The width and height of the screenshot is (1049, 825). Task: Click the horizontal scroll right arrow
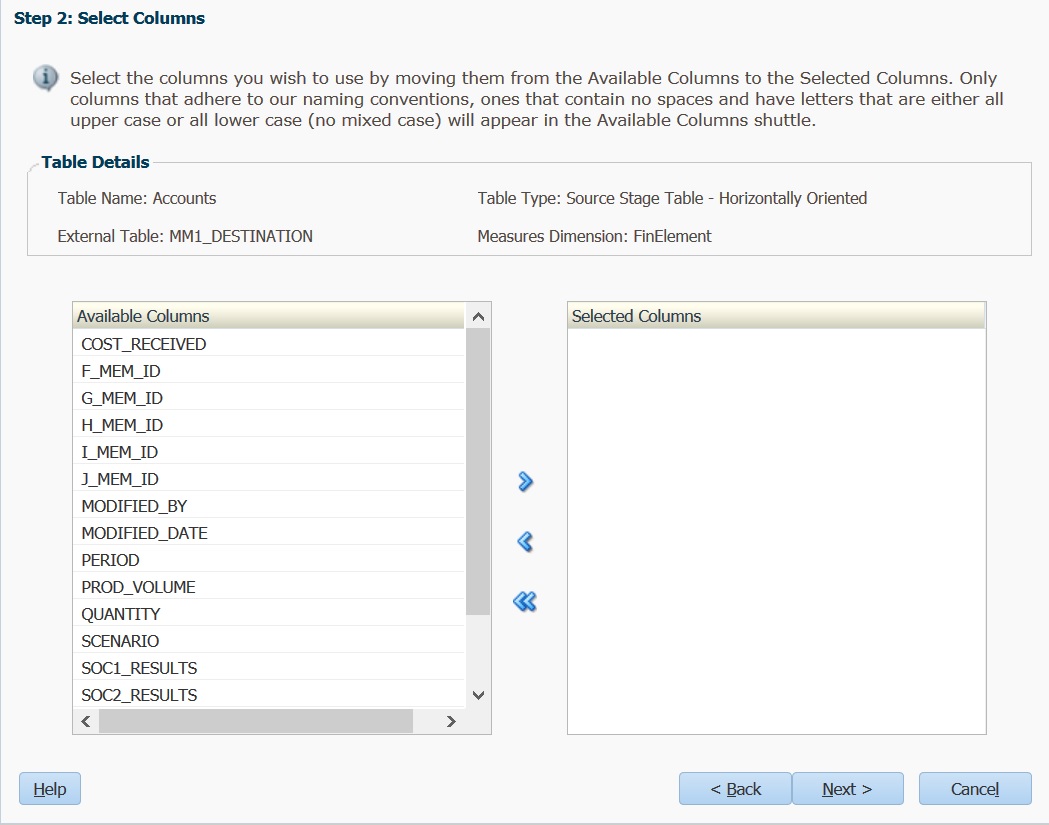click(451, 721)
